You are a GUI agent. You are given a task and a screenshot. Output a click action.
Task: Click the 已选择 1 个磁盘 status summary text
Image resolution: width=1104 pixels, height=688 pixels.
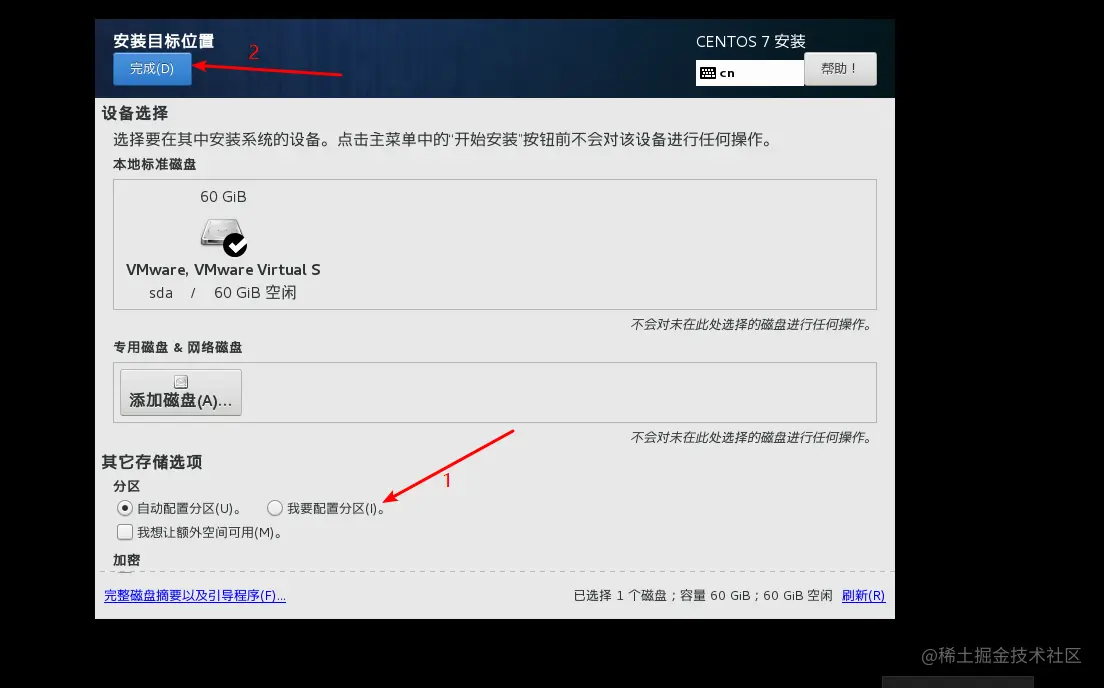pyautogui.click(x=703, y=596)
